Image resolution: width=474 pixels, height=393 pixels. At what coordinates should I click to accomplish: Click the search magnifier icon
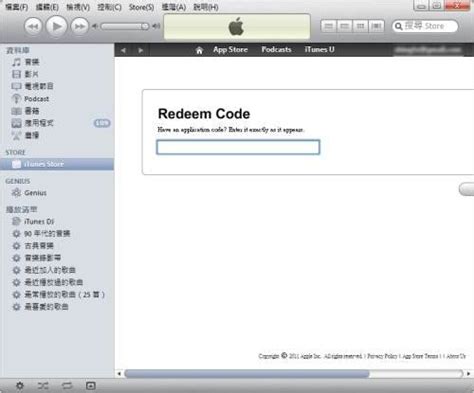398,26
